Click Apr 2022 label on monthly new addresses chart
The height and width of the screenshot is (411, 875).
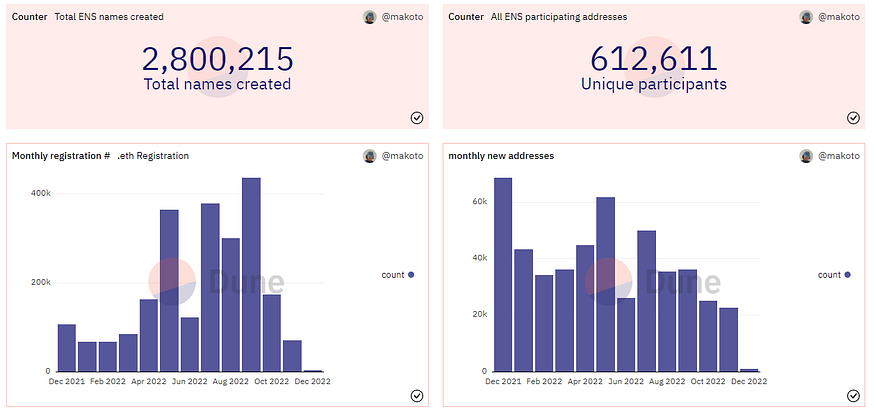584,381
